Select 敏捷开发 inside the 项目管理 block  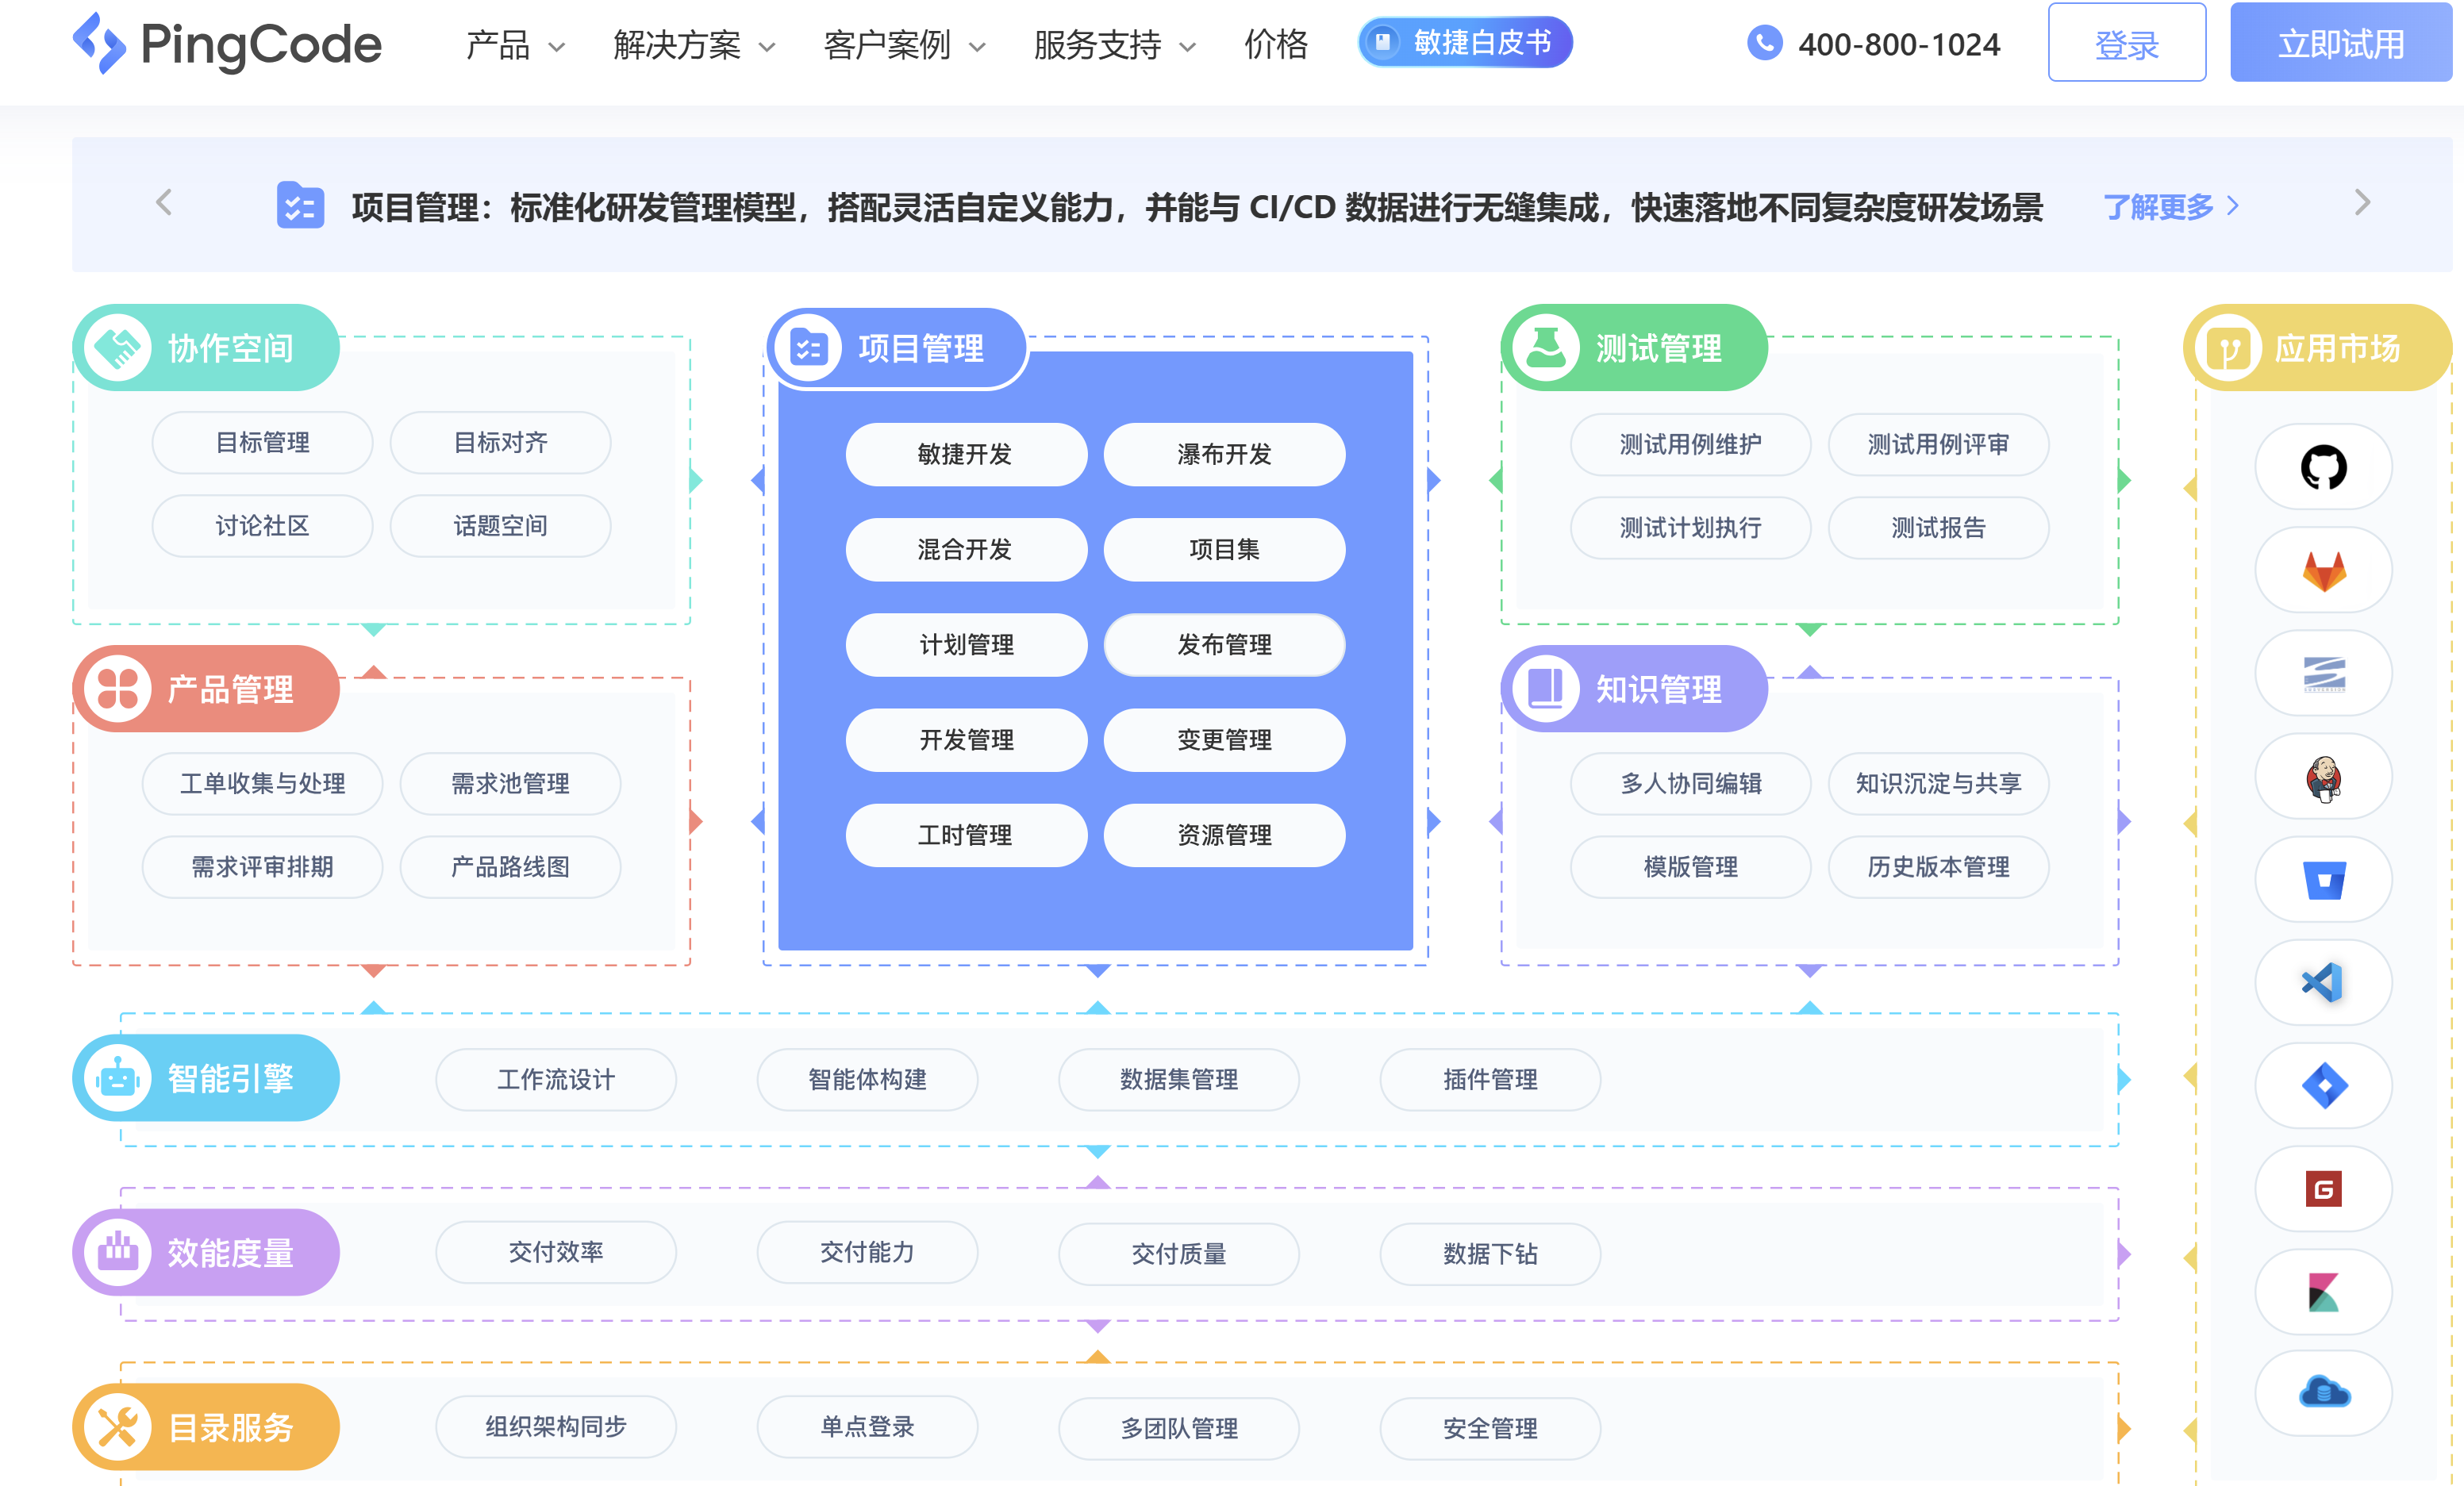[x=966, y=454]
